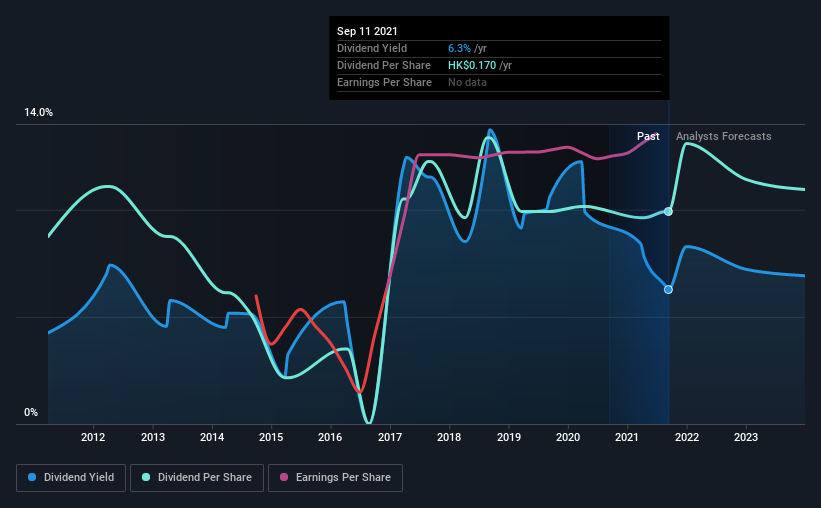This screenshot has height=508, width=821.
Task: Click the 0% y-axis label
Action: coord(31,413)
